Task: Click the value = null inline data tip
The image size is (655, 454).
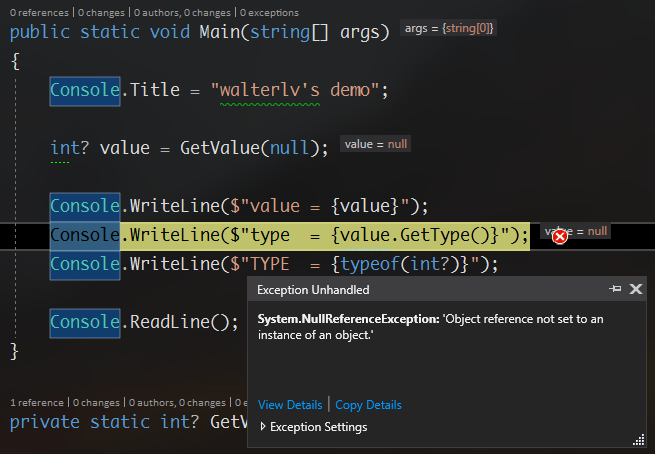Action: 376,144
